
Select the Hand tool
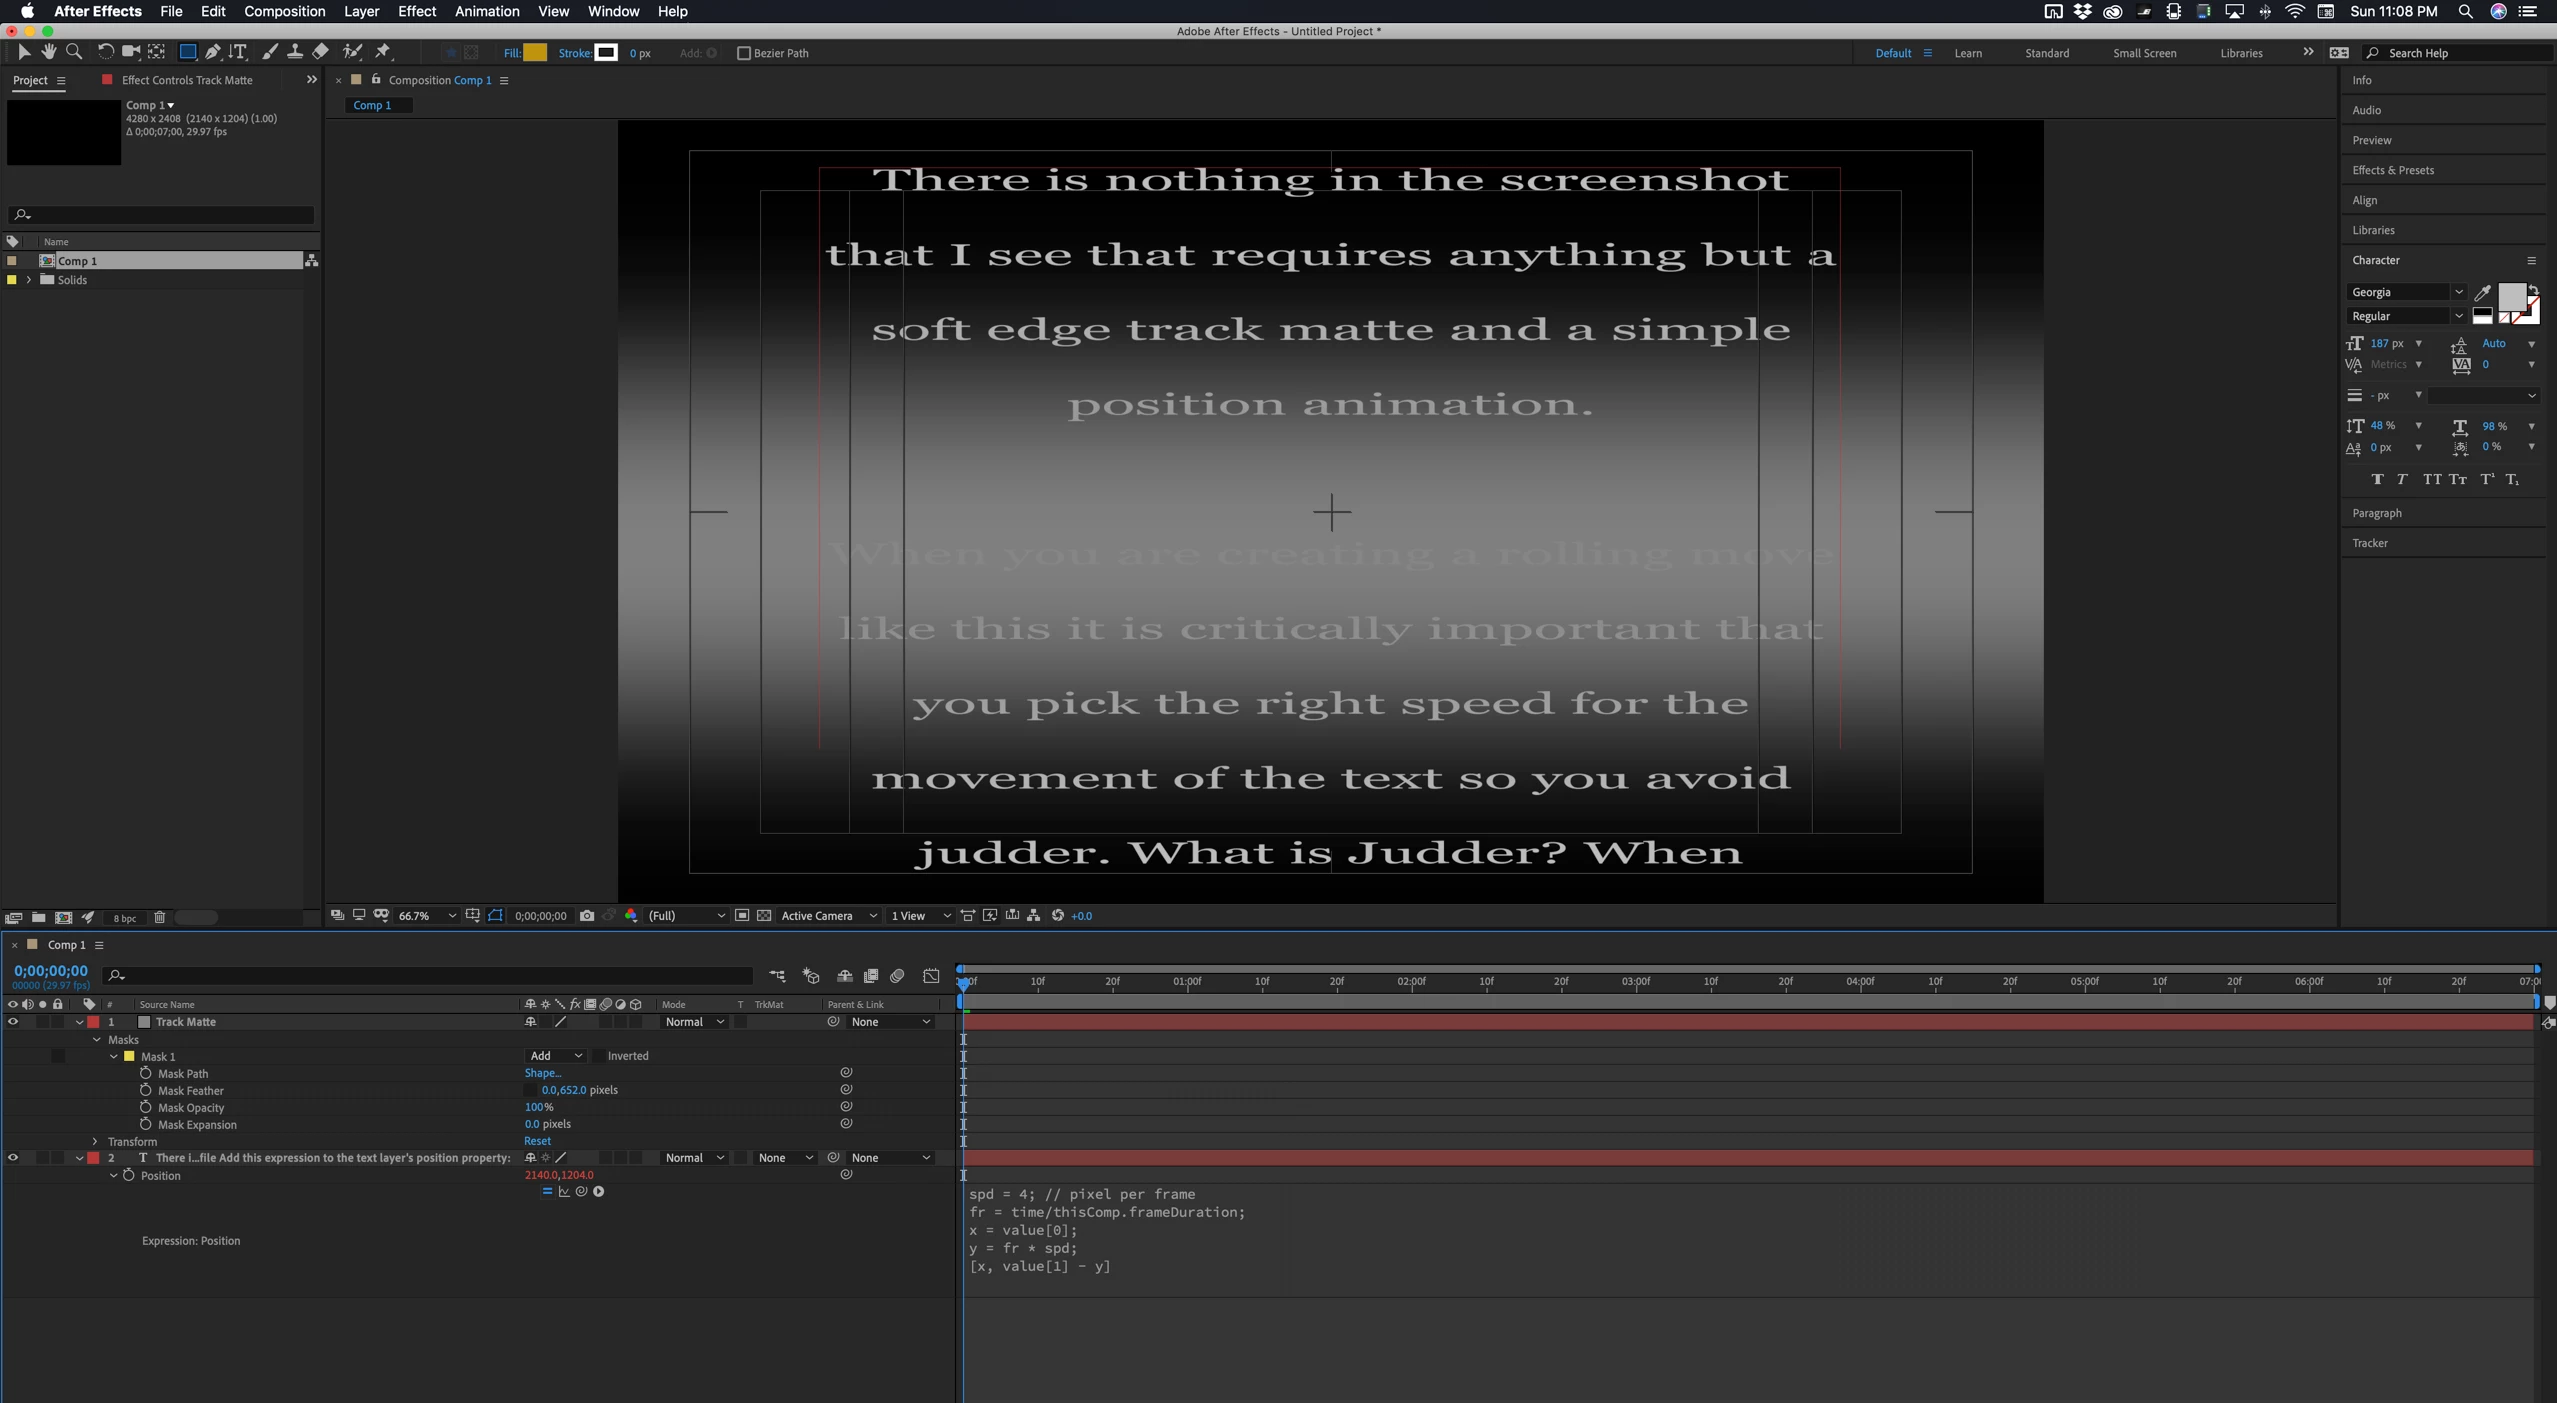[48, 52]
